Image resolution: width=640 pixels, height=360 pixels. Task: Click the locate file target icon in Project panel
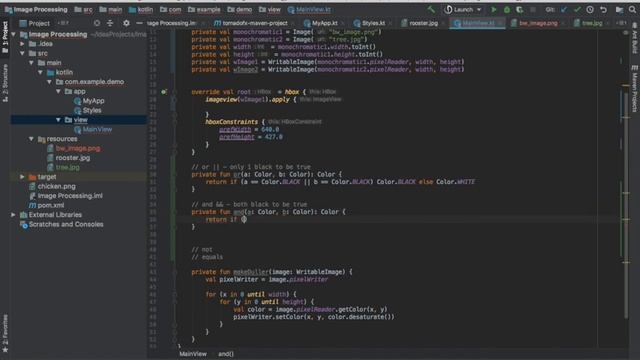(97, 23)
